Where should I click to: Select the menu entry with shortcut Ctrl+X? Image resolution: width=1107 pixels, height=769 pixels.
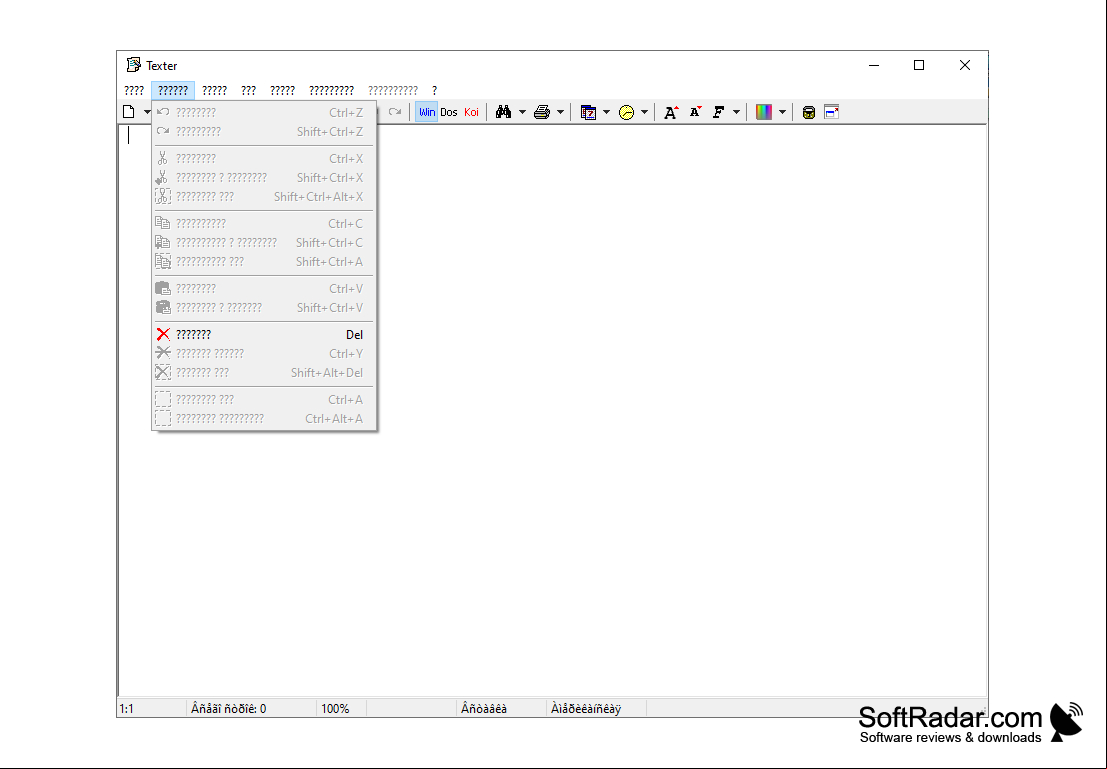pos(264,158)
